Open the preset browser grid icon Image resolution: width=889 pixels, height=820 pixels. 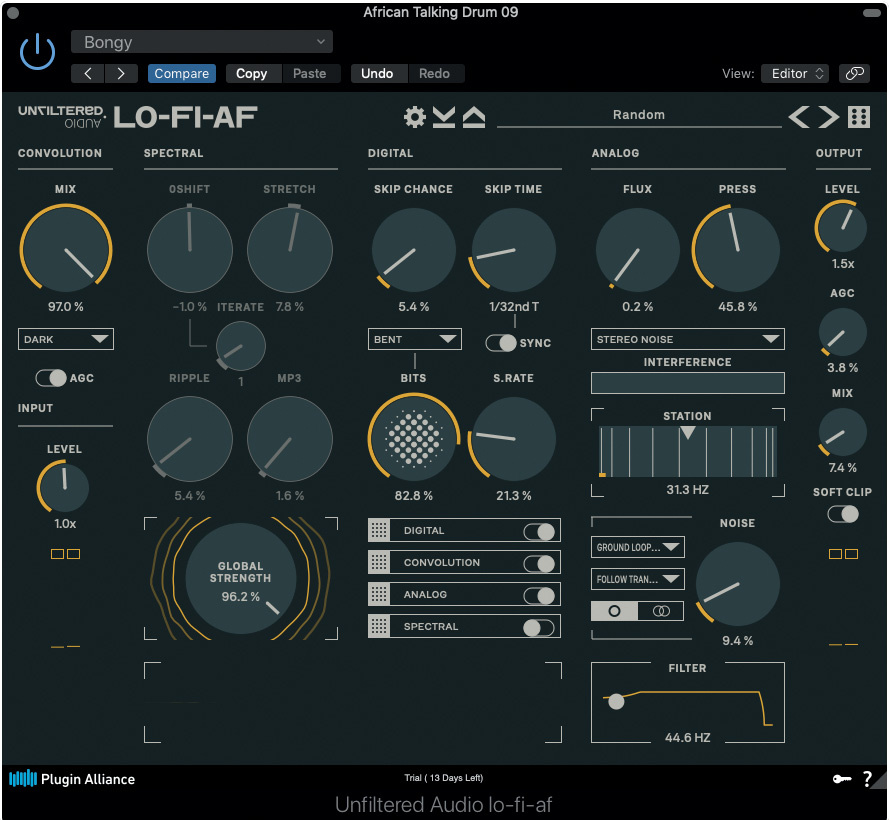coord(858,117)
